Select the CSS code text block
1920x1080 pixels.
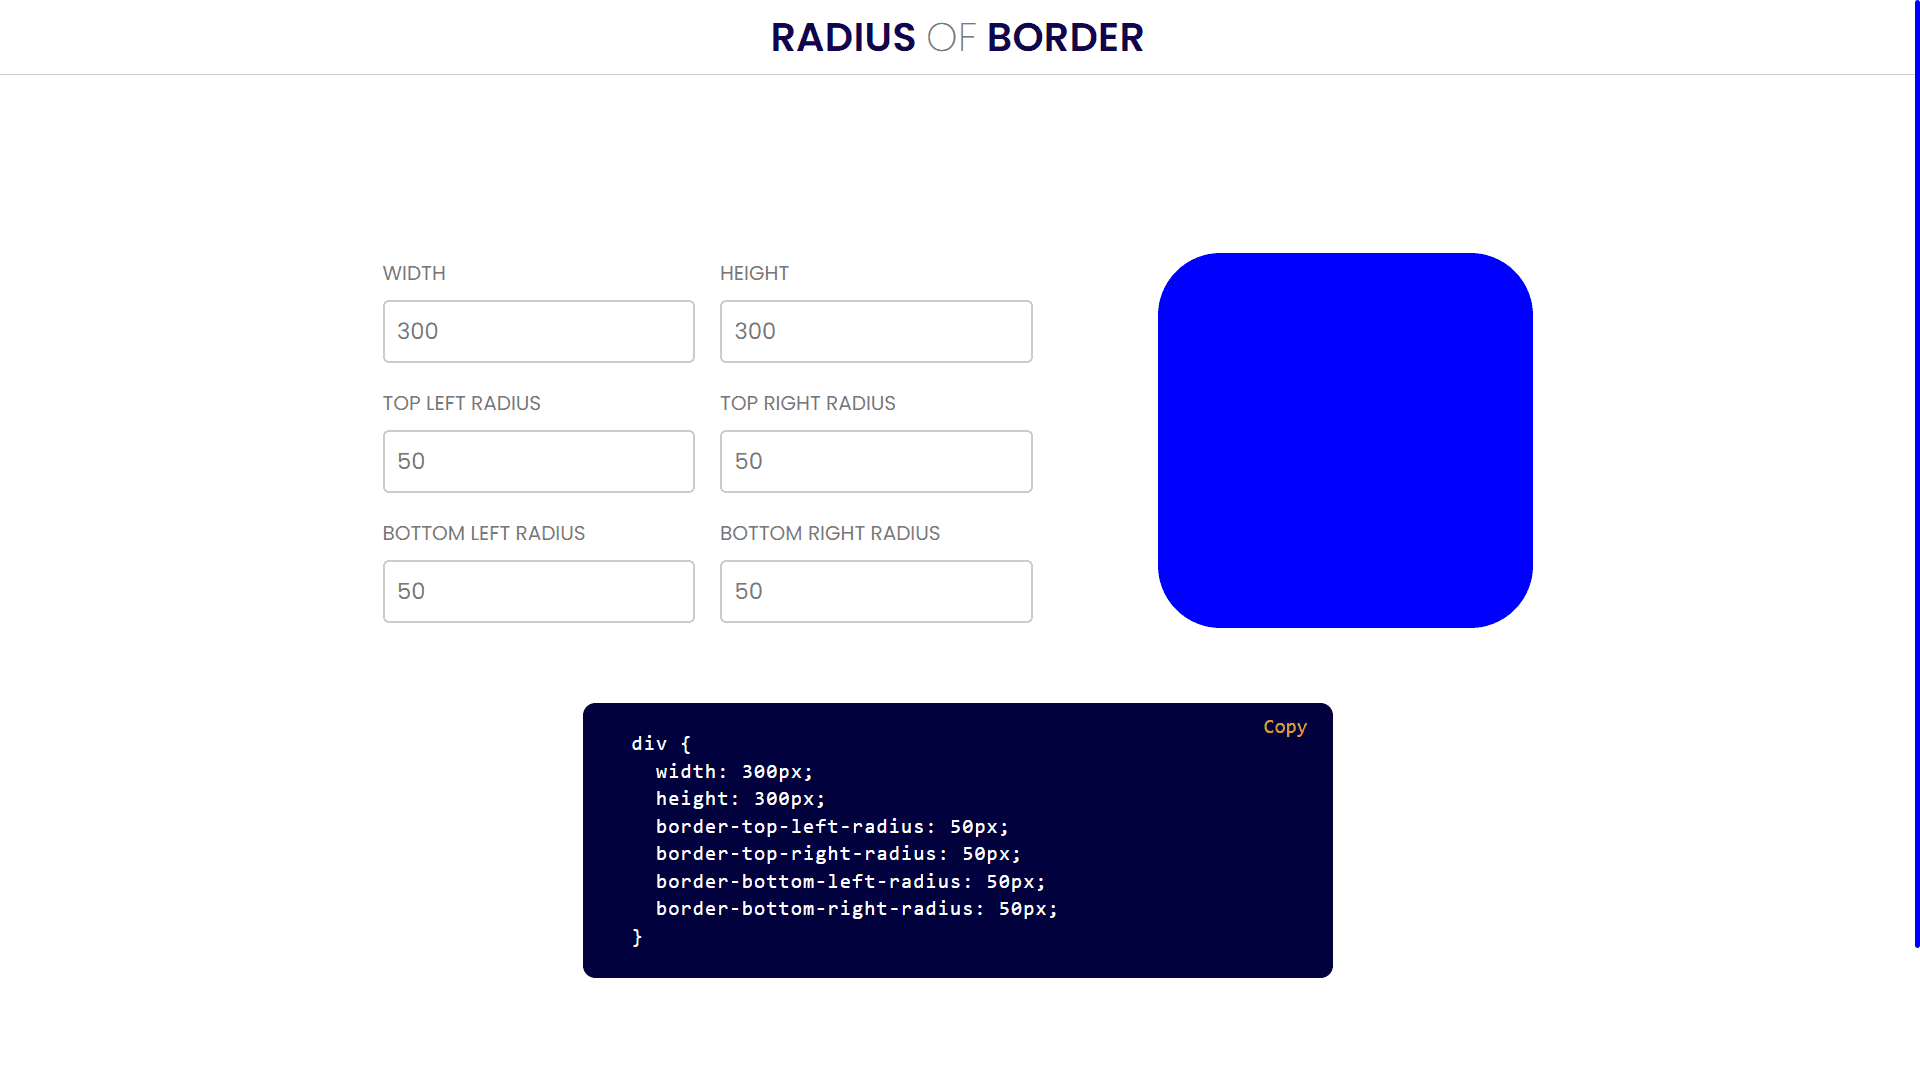957,840
